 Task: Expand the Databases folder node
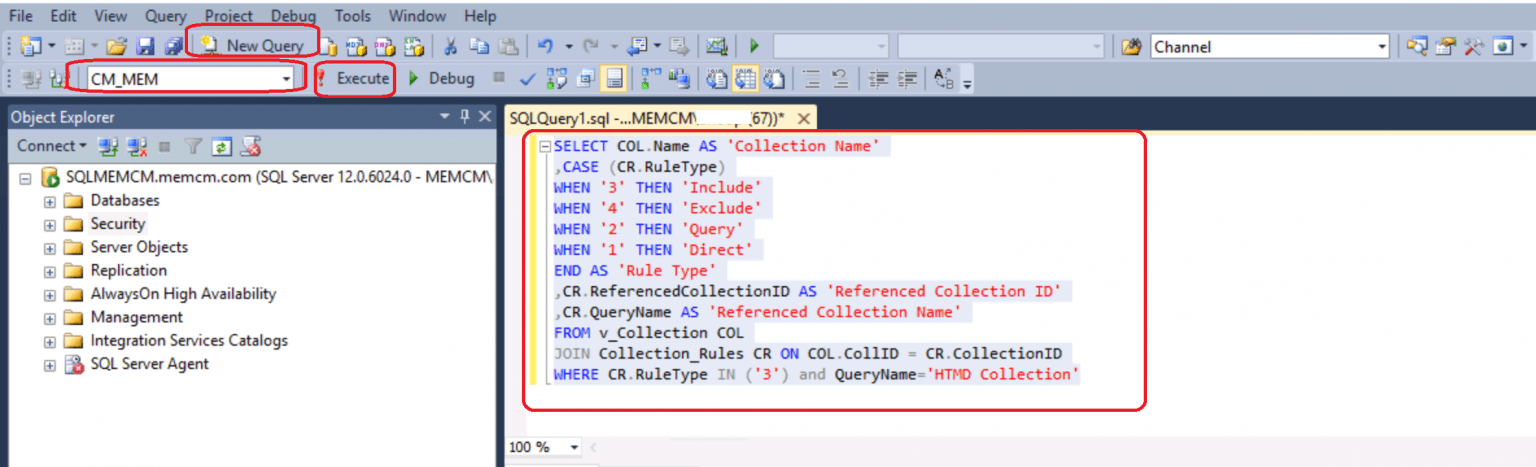(49, 201)
